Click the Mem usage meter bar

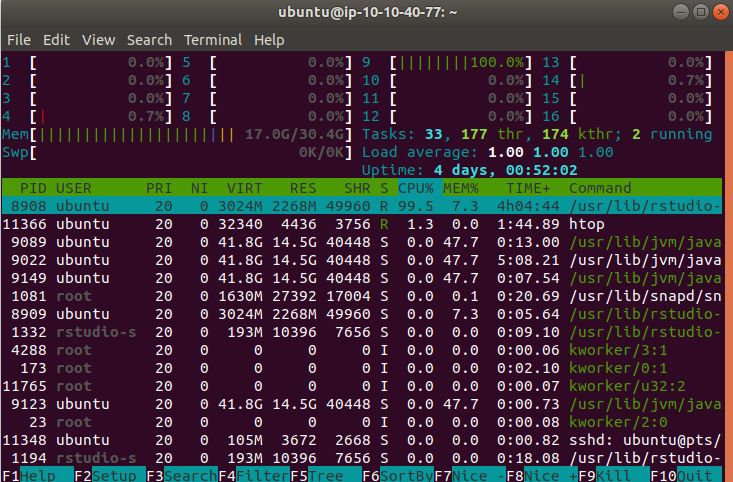(177, 135)
